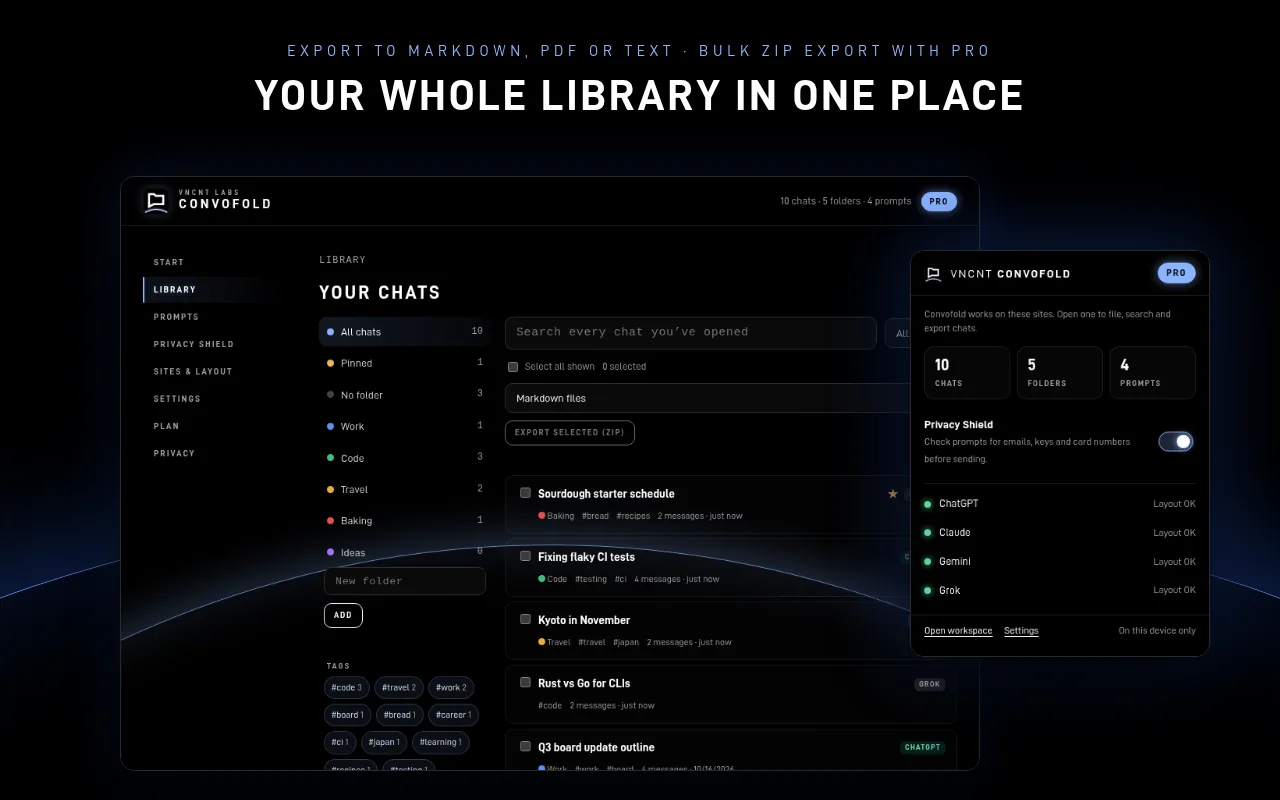The image size is (1280, 800).
Task: Click the Gemini site row in popup
Action: click(1060, 562)
